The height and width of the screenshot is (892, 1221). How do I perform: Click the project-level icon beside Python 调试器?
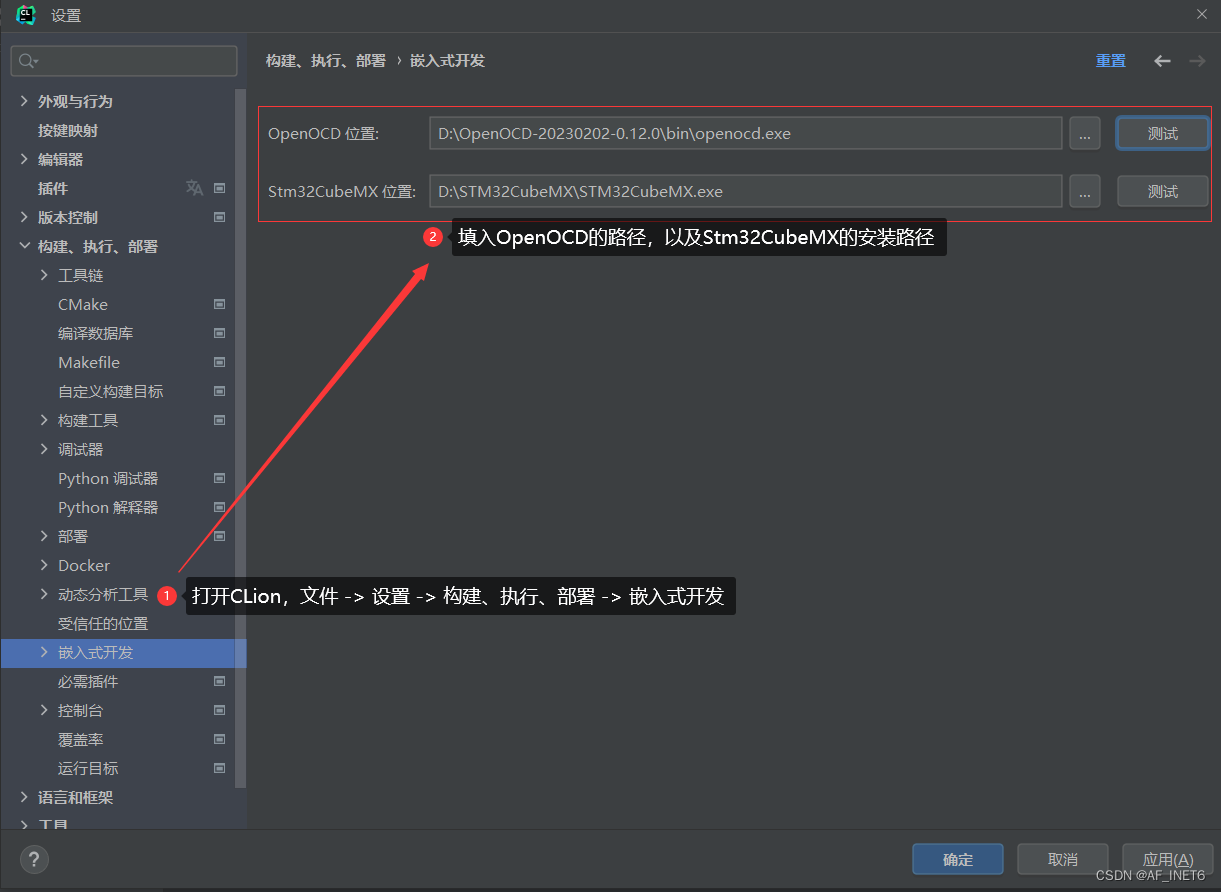pyautogui.click(x=220, y=478)
